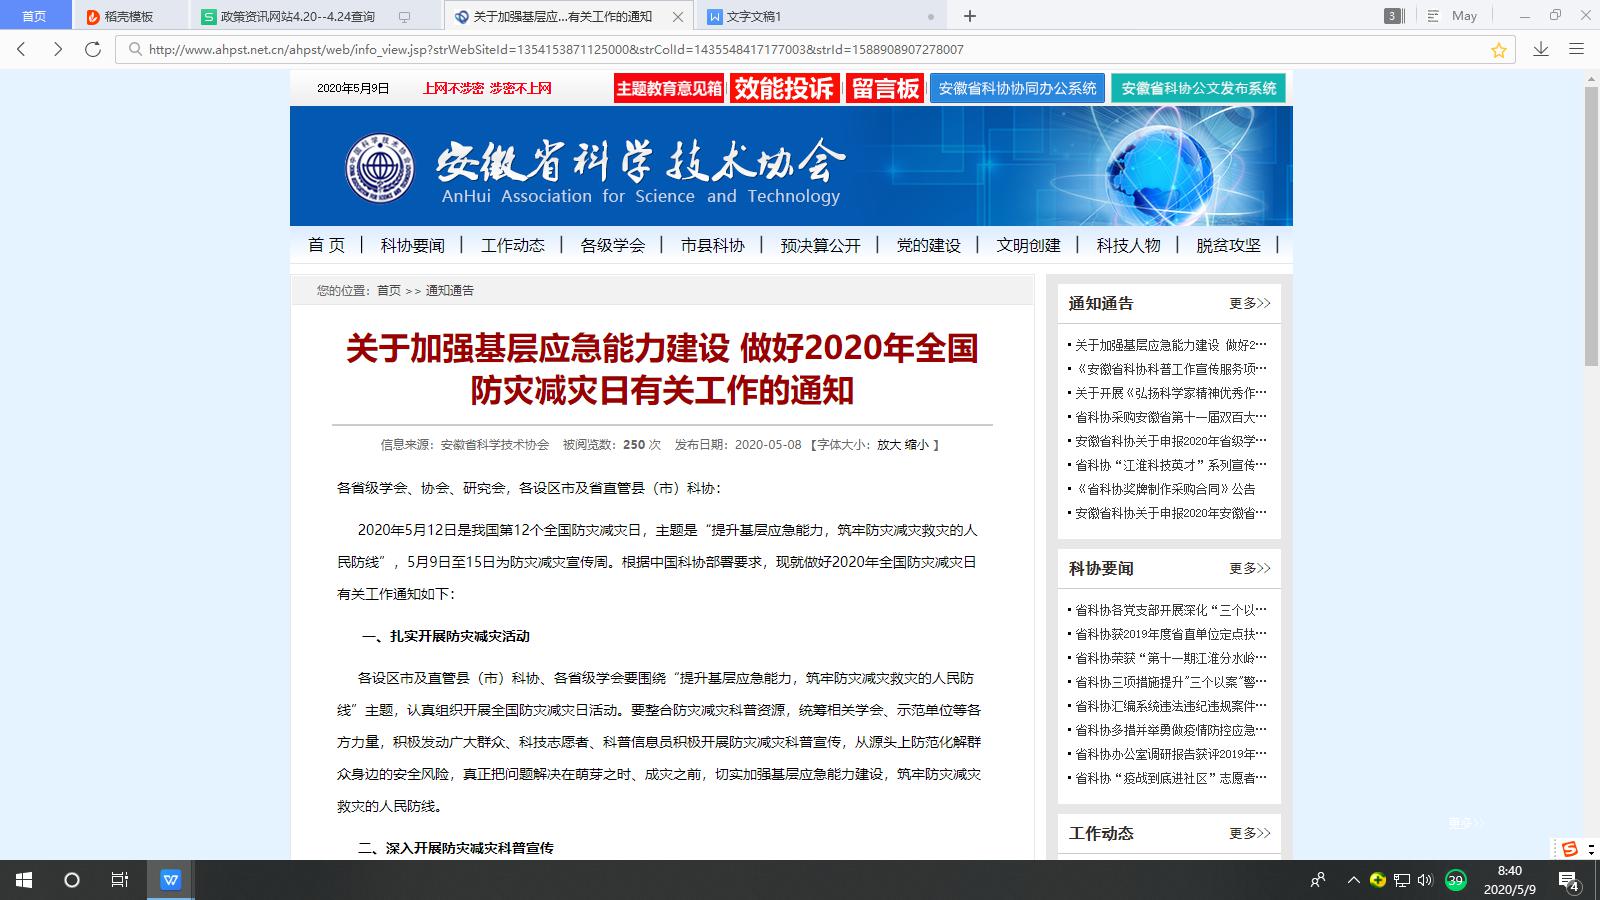1600x900 pixels.
Task: Open the 市县科协 nav item
Action: 712,245
